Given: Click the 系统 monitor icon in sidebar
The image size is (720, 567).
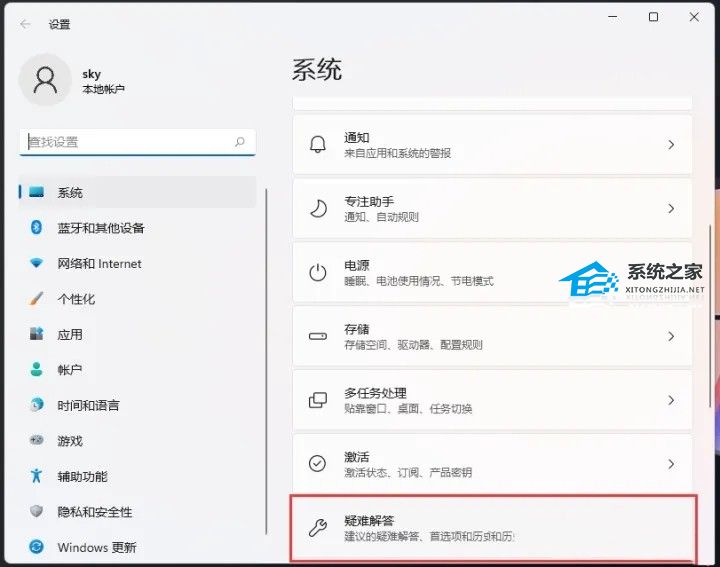Looking at the screenshot, I should pos(36,192).
